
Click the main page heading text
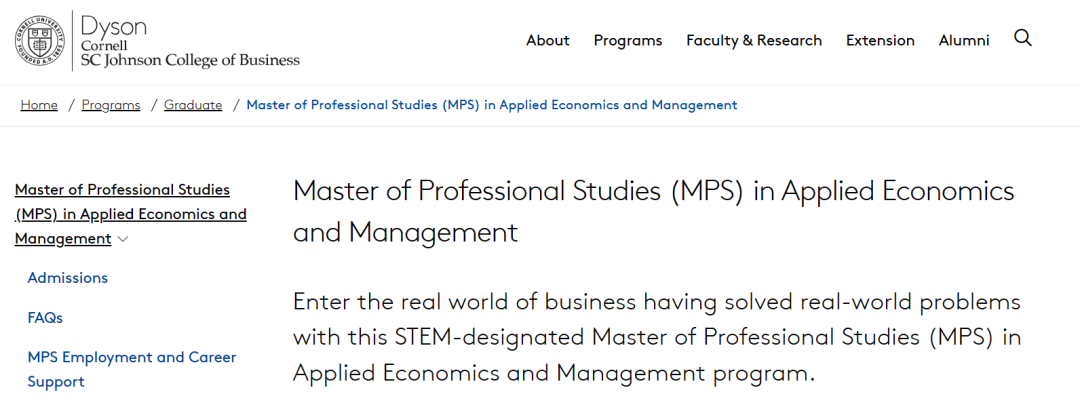(x=654, y=211)
